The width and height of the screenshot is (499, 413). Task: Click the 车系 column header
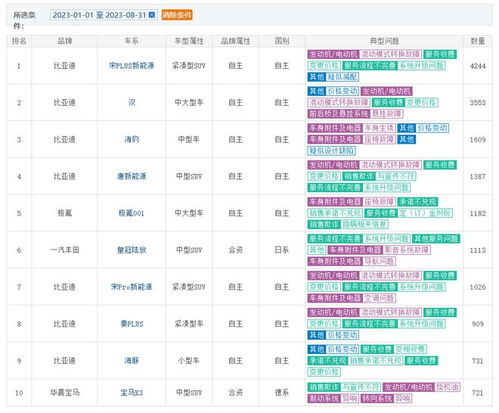click(132, 41)
